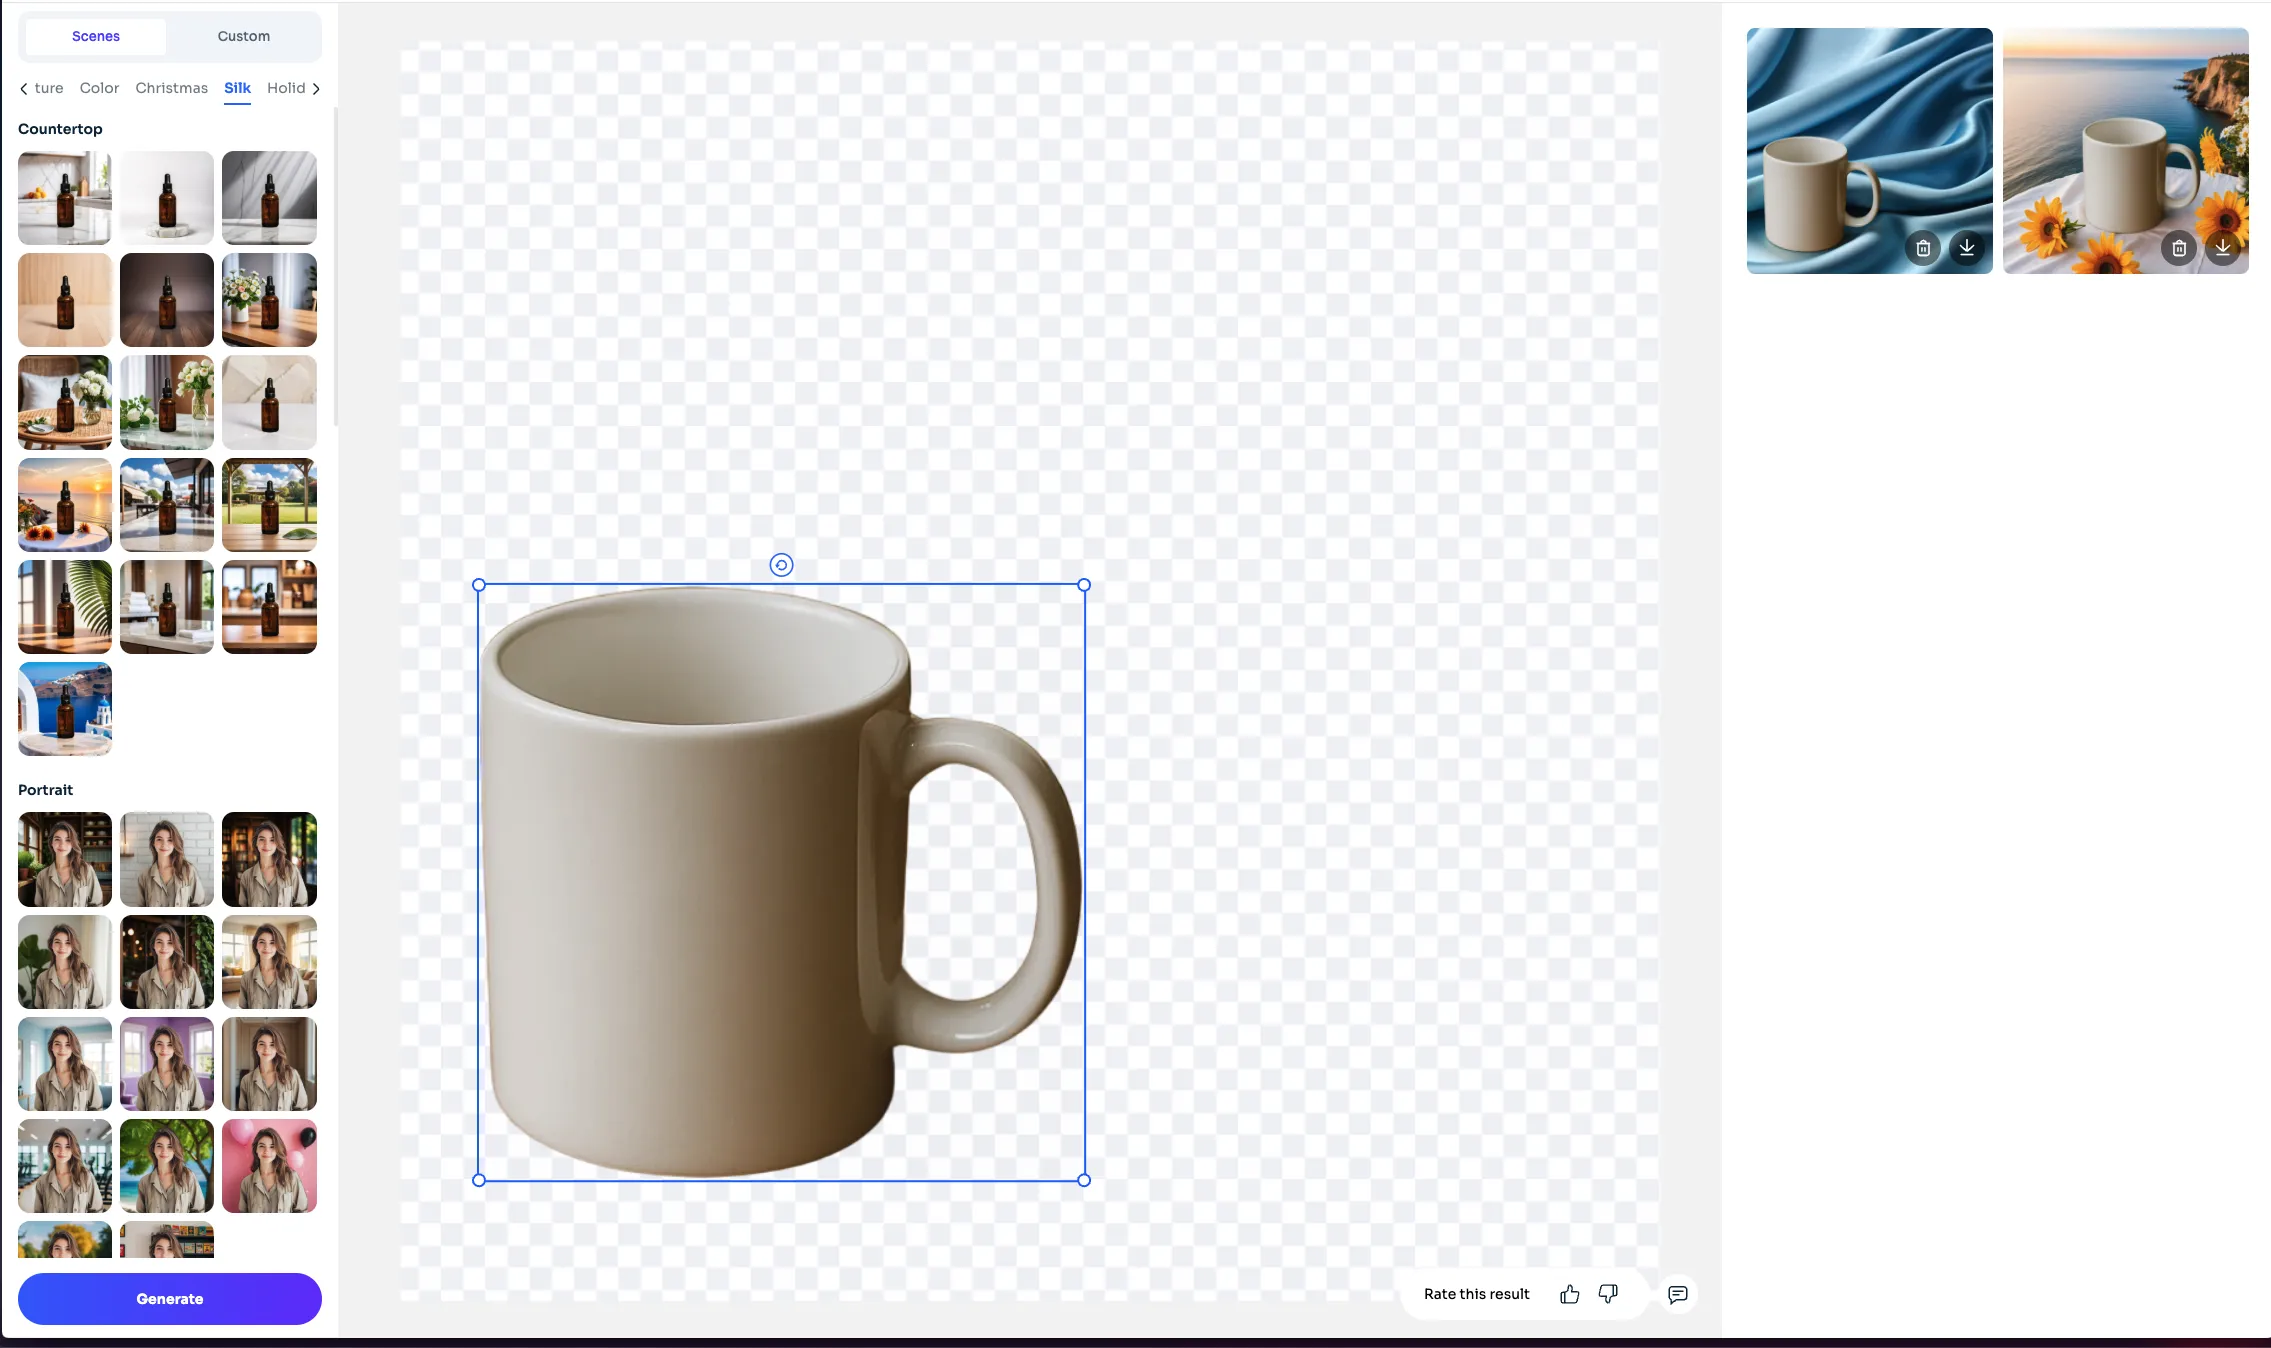Give a thumbs up rating to this result
This screenshot has width=2271, height=1348.
[1569, 1293]
